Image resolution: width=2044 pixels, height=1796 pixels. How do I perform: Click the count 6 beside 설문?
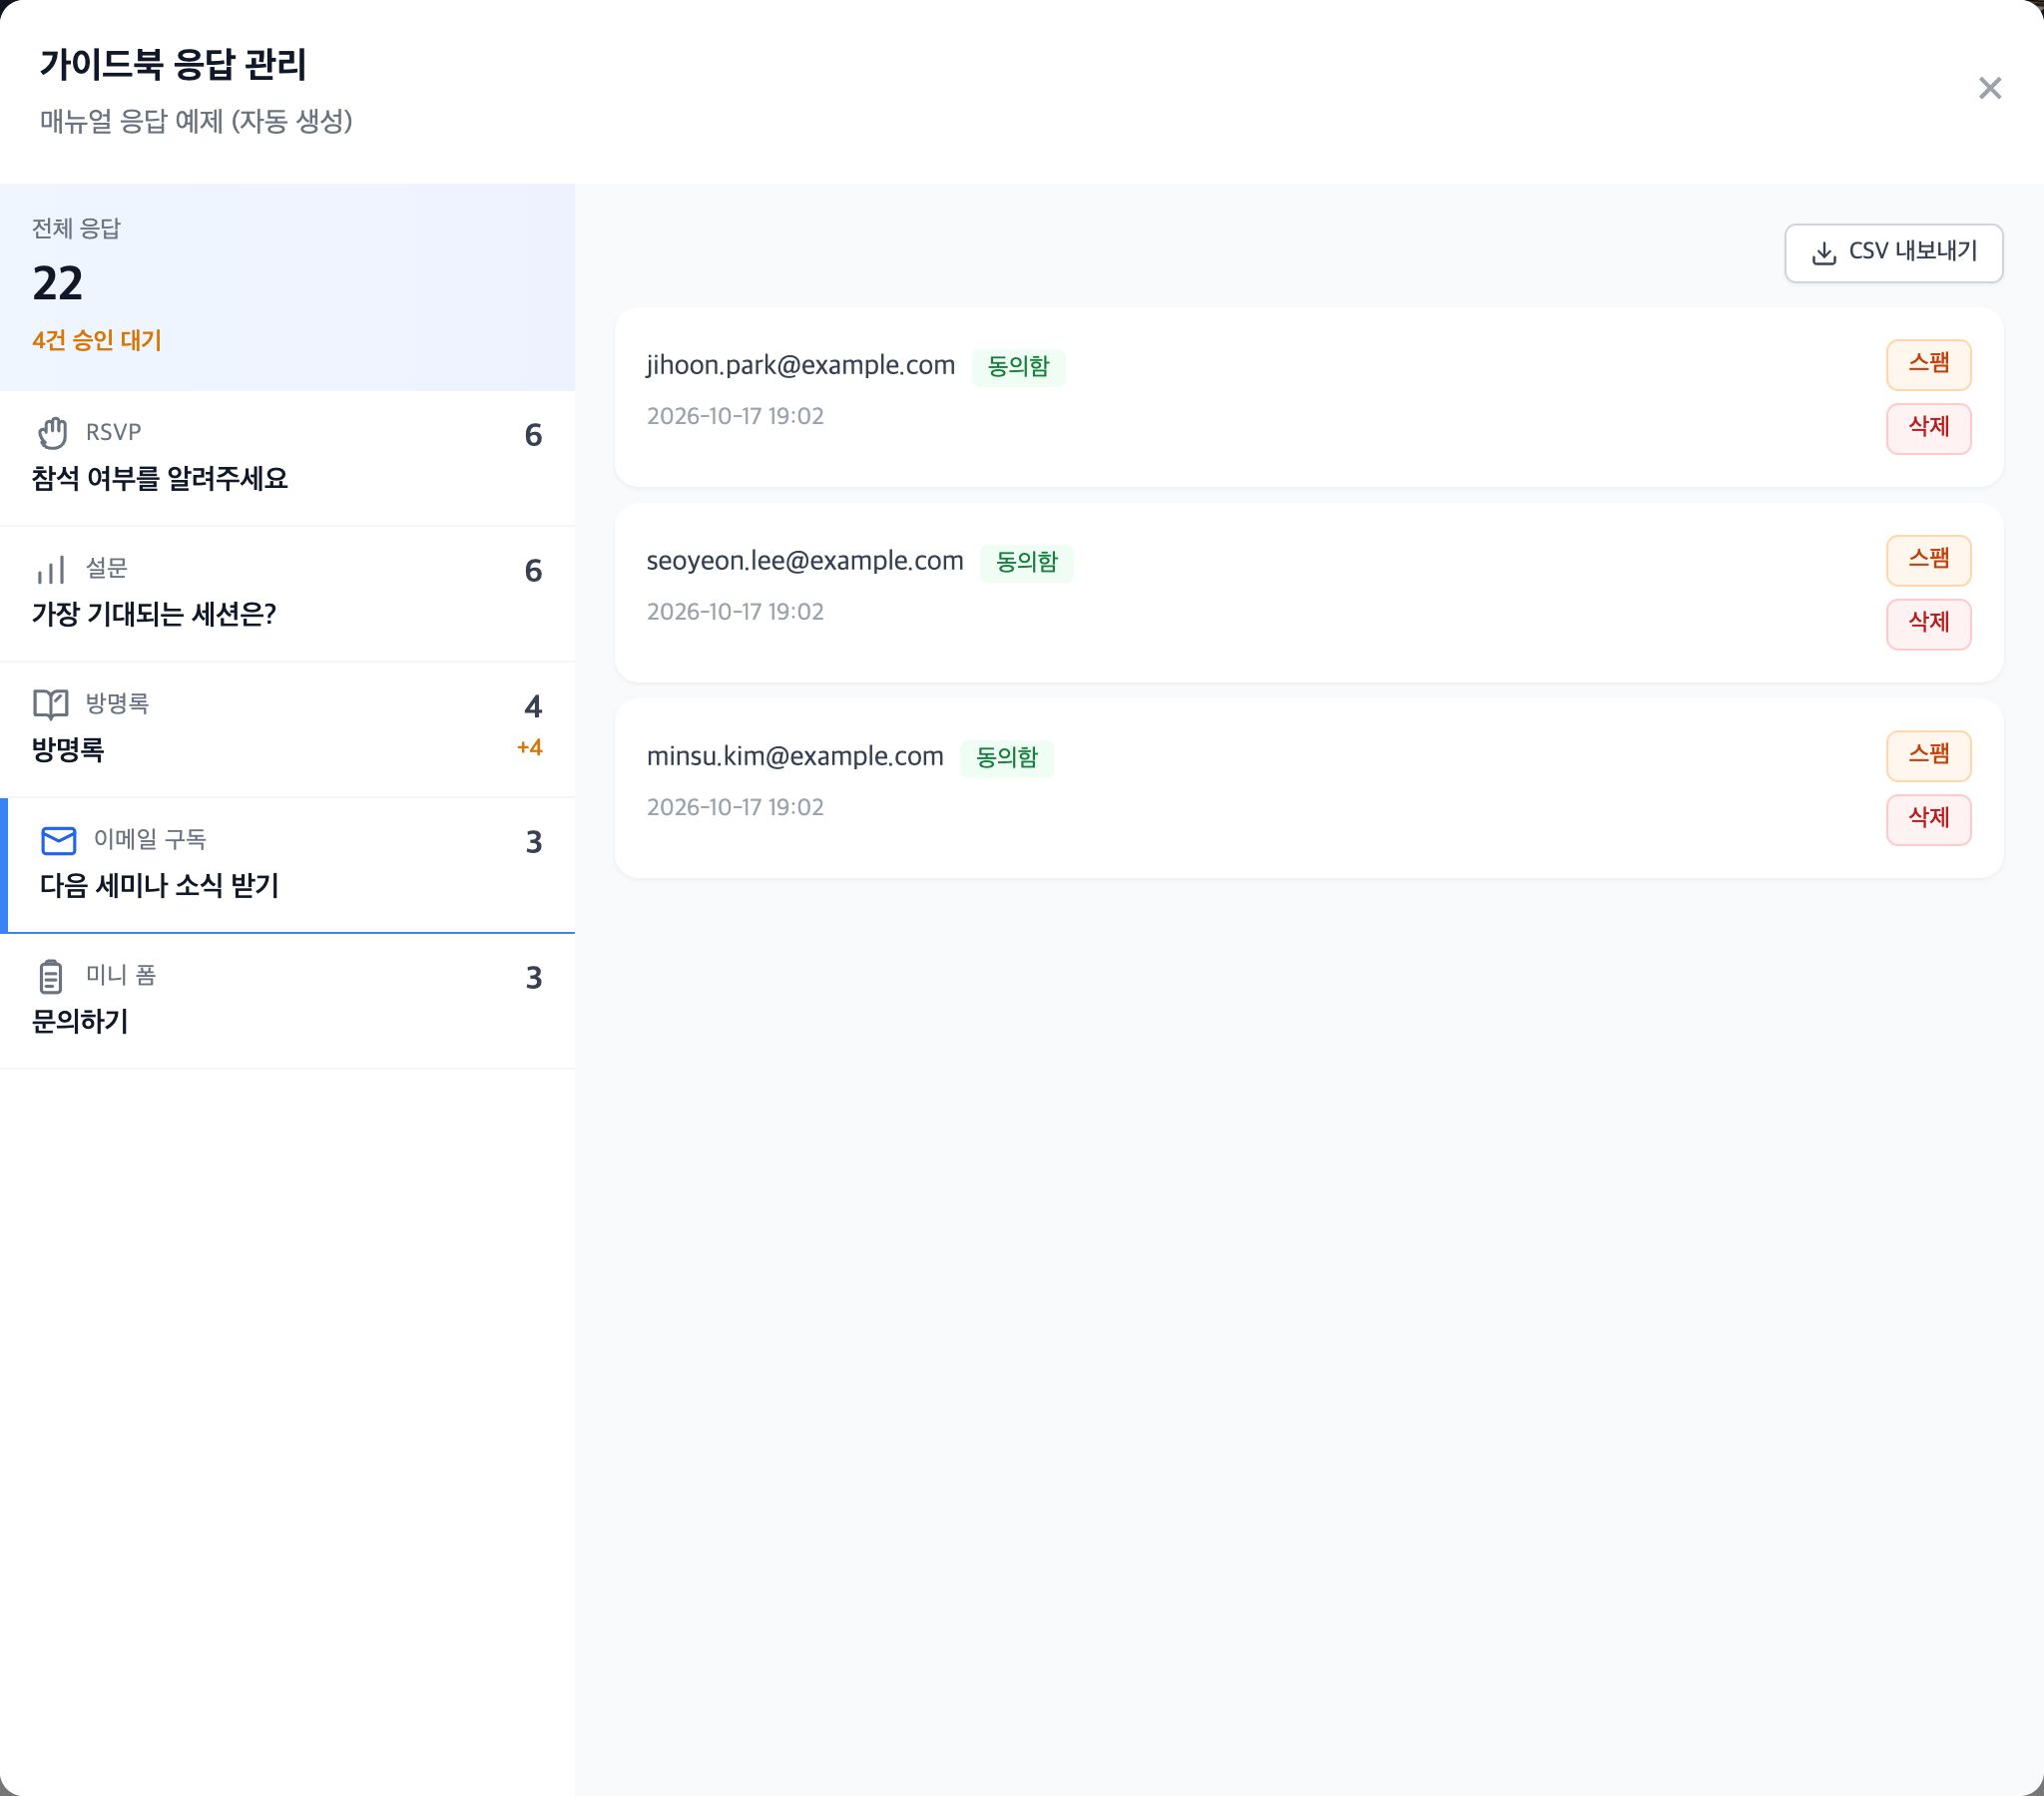[533, 571]
